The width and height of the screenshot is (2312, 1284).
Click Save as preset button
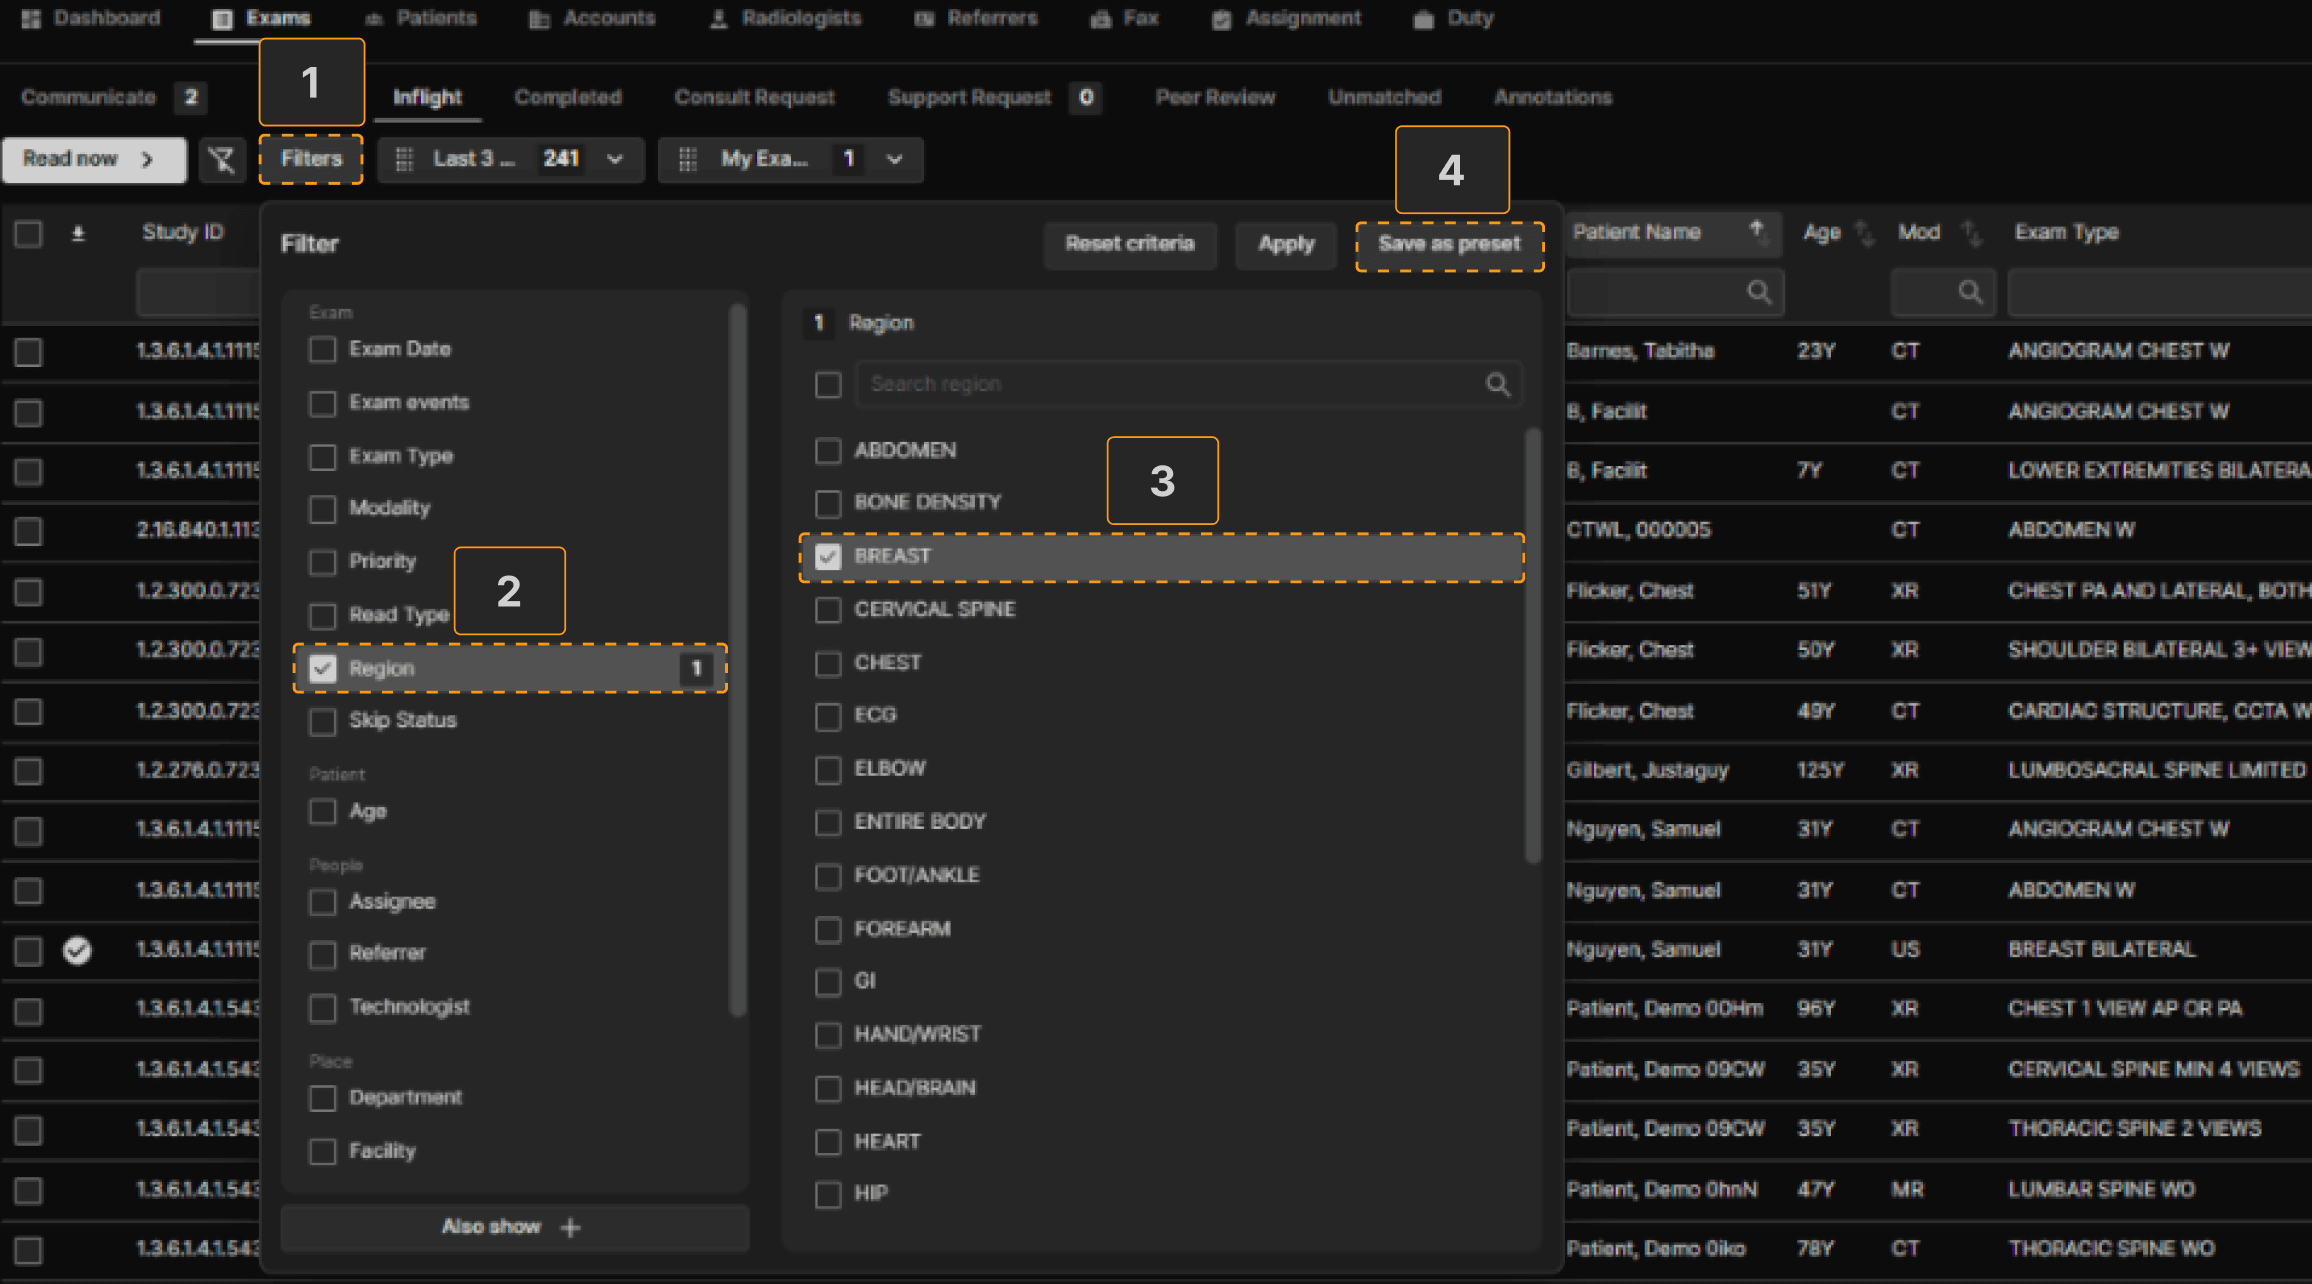pos(1449,244)
